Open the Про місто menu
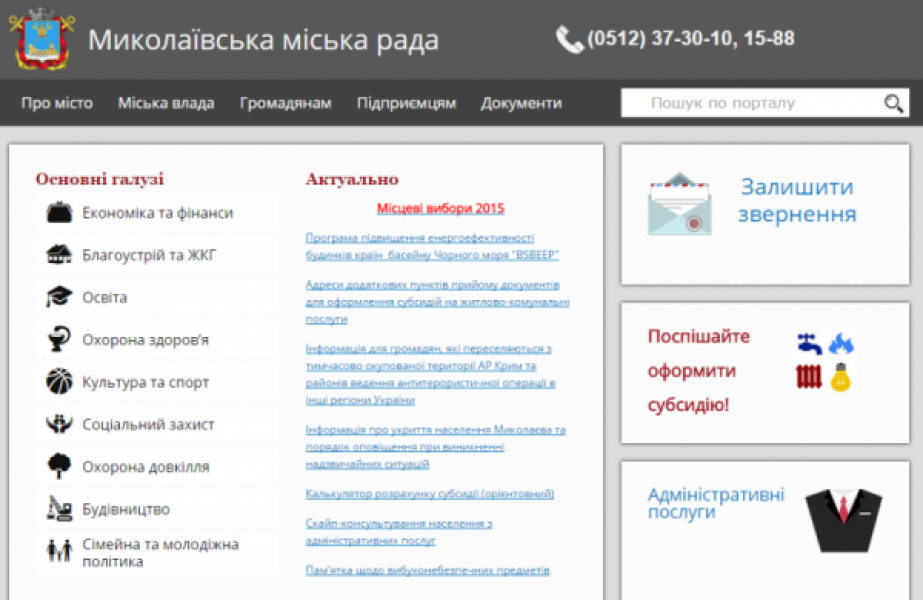 pyautogui.click(x=57, y=103)
